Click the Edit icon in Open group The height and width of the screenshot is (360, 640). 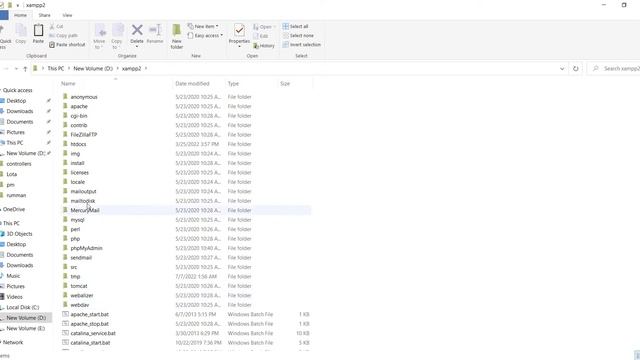point(256,36)
